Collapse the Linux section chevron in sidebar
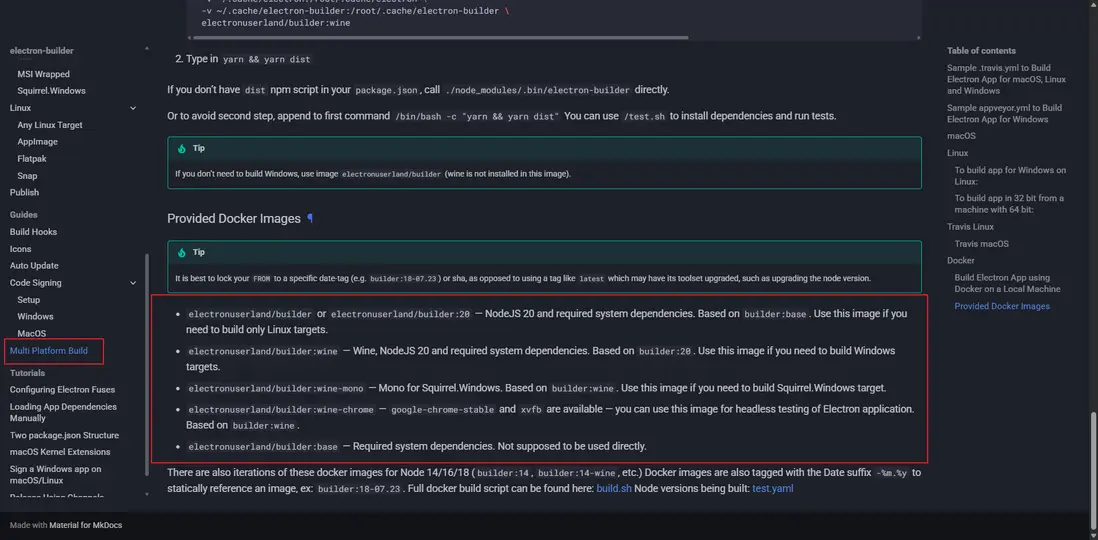Viewport: 1098px width, 540px height. 133,108
